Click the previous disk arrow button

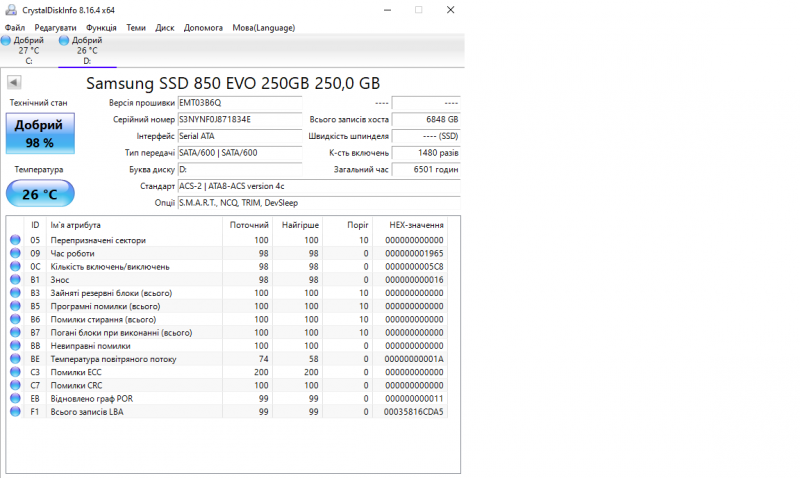click(x=14, y=83)
